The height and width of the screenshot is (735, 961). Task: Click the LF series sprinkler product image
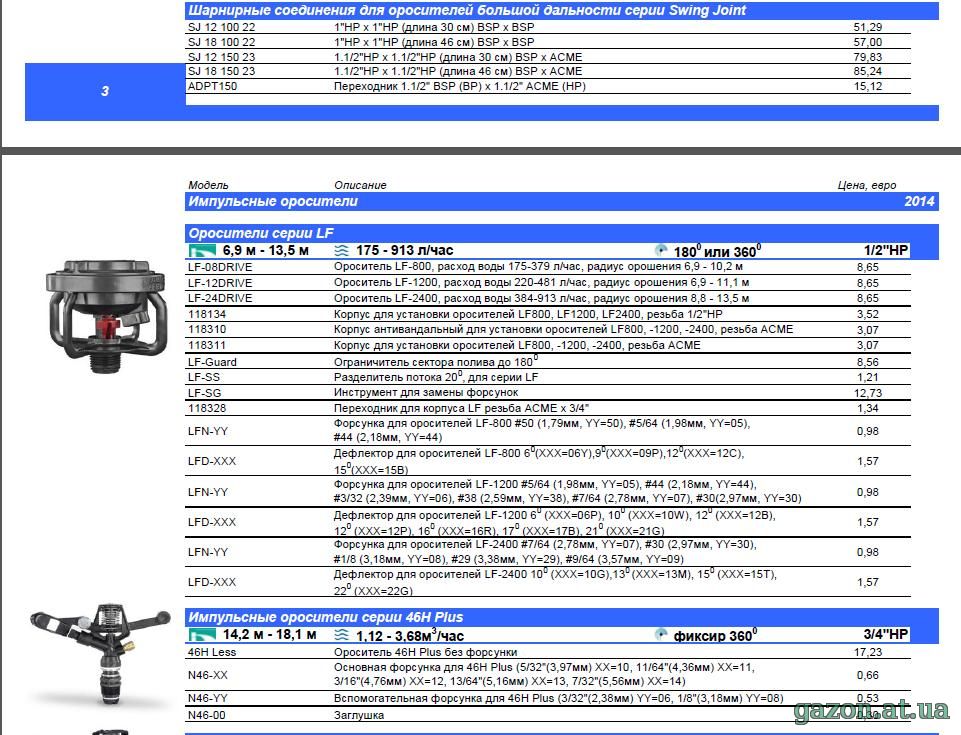106,316
